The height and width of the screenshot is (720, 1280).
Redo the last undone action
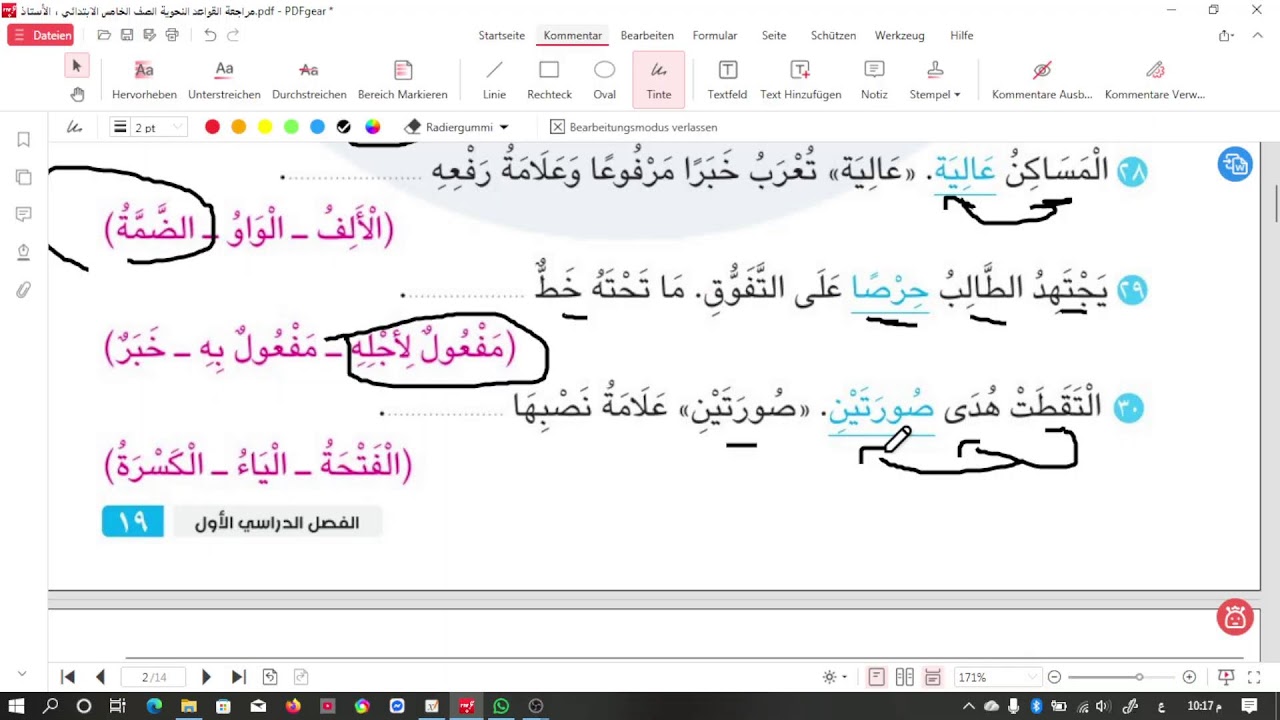(233, 35)
